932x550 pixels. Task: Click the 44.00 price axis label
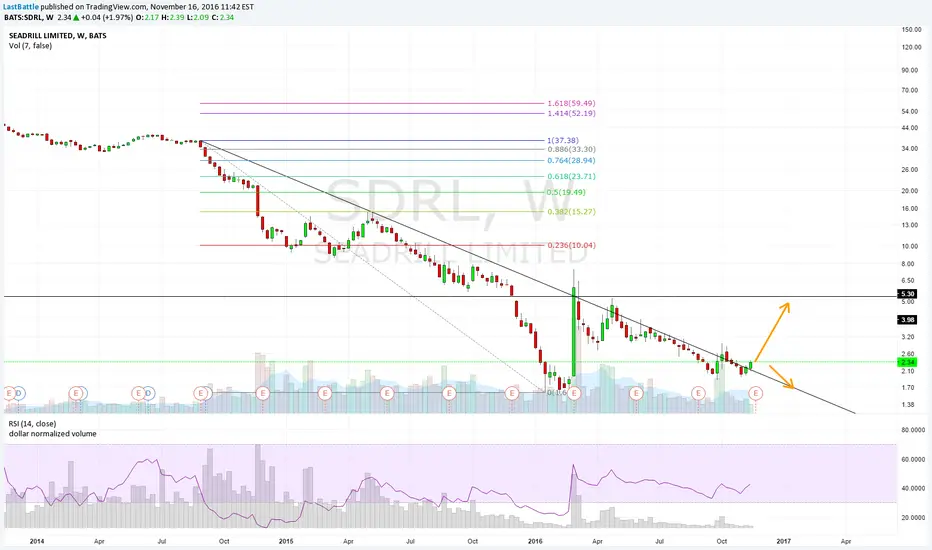[x=910, y=128]
